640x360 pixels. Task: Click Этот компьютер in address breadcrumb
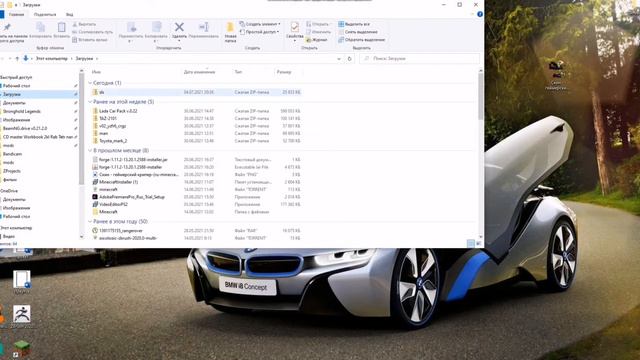(x=51, y=59)
